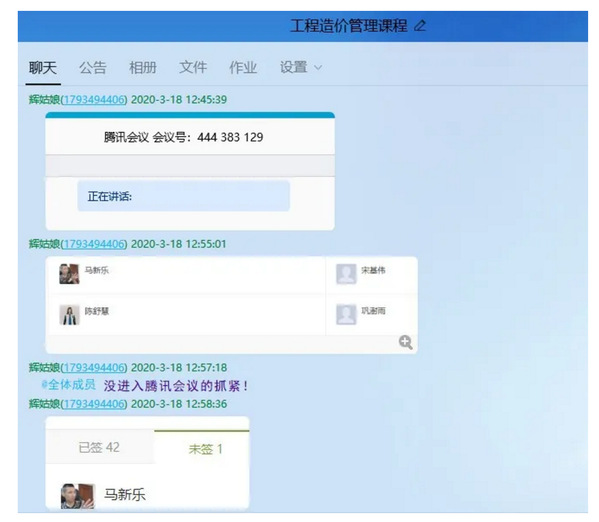Click the 已签 42 tab
This screenshot has height=522, width=599.
[99, 447]
